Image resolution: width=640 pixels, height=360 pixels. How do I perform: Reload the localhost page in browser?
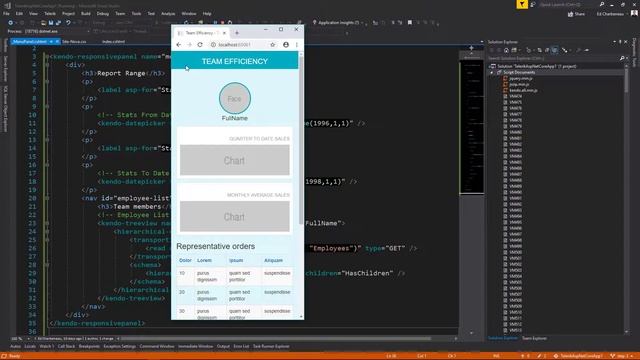[200, 44]
